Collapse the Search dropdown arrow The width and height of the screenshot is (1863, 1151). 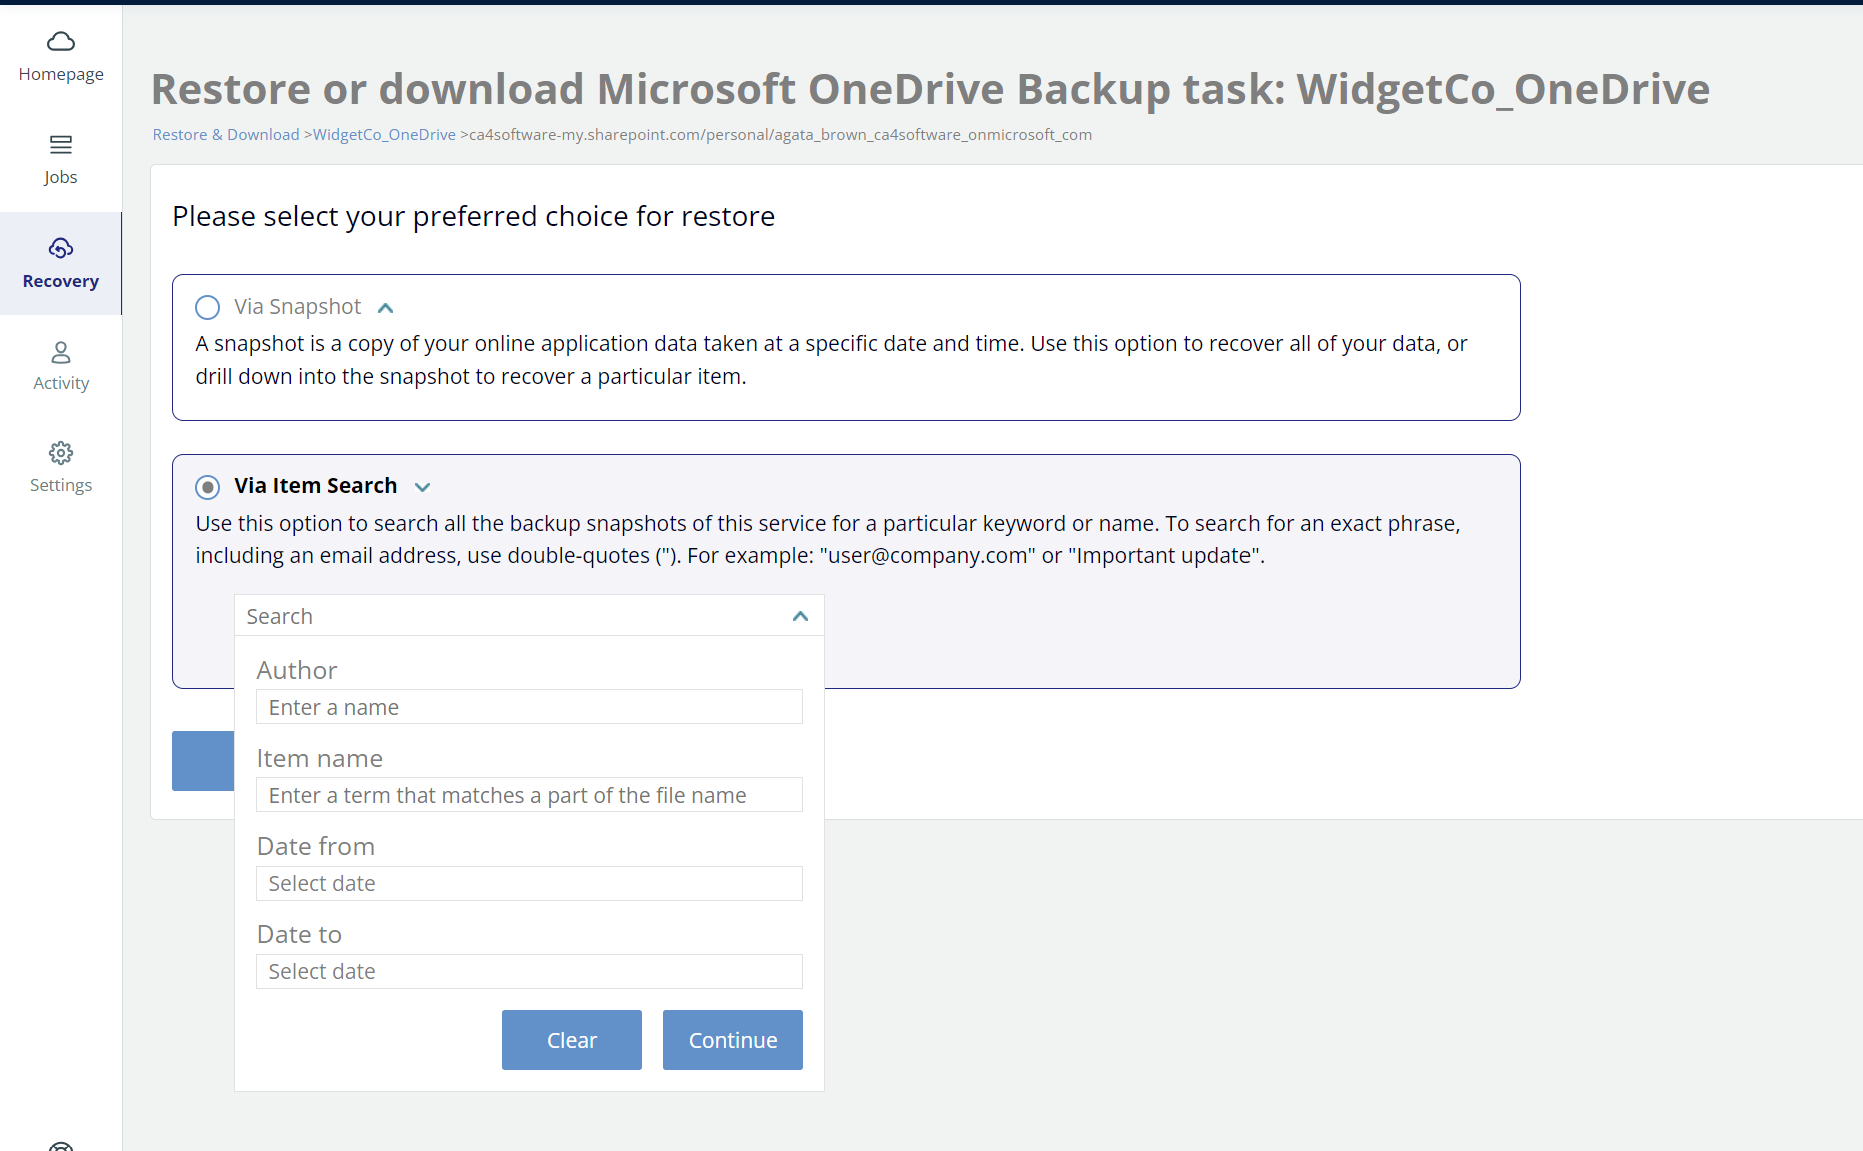pyautogui.click(x=800, y=616)
